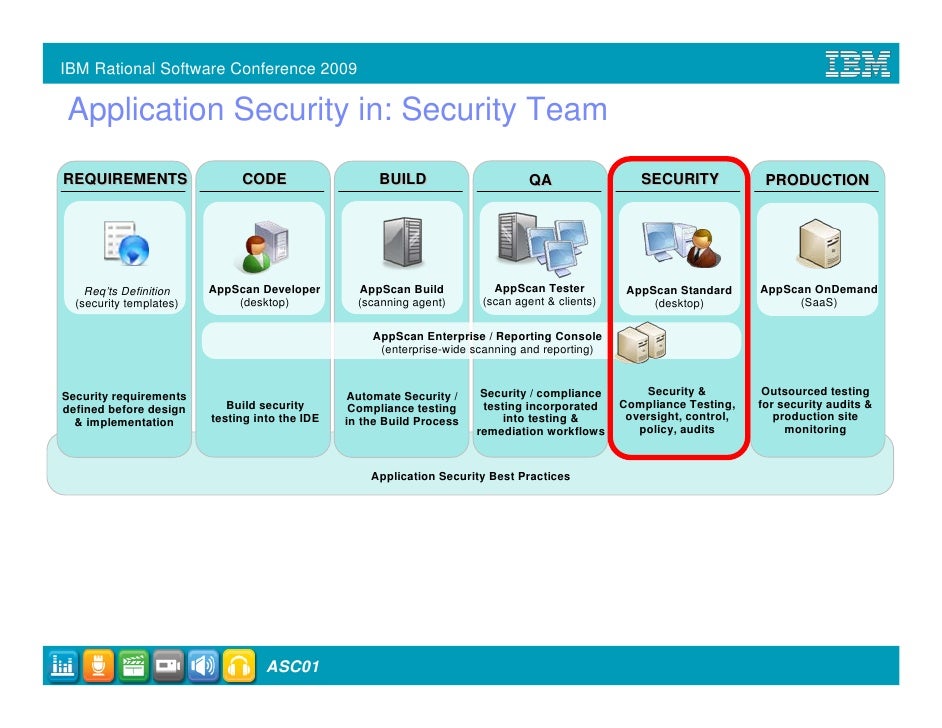Click the '(SaaS)' caption
942x728 pixels.
coord(819,303)
